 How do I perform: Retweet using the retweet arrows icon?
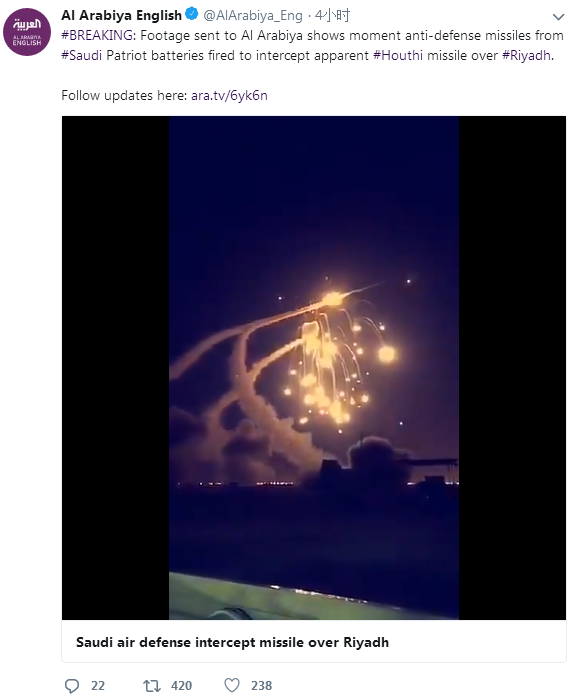(x=152, y=685)
